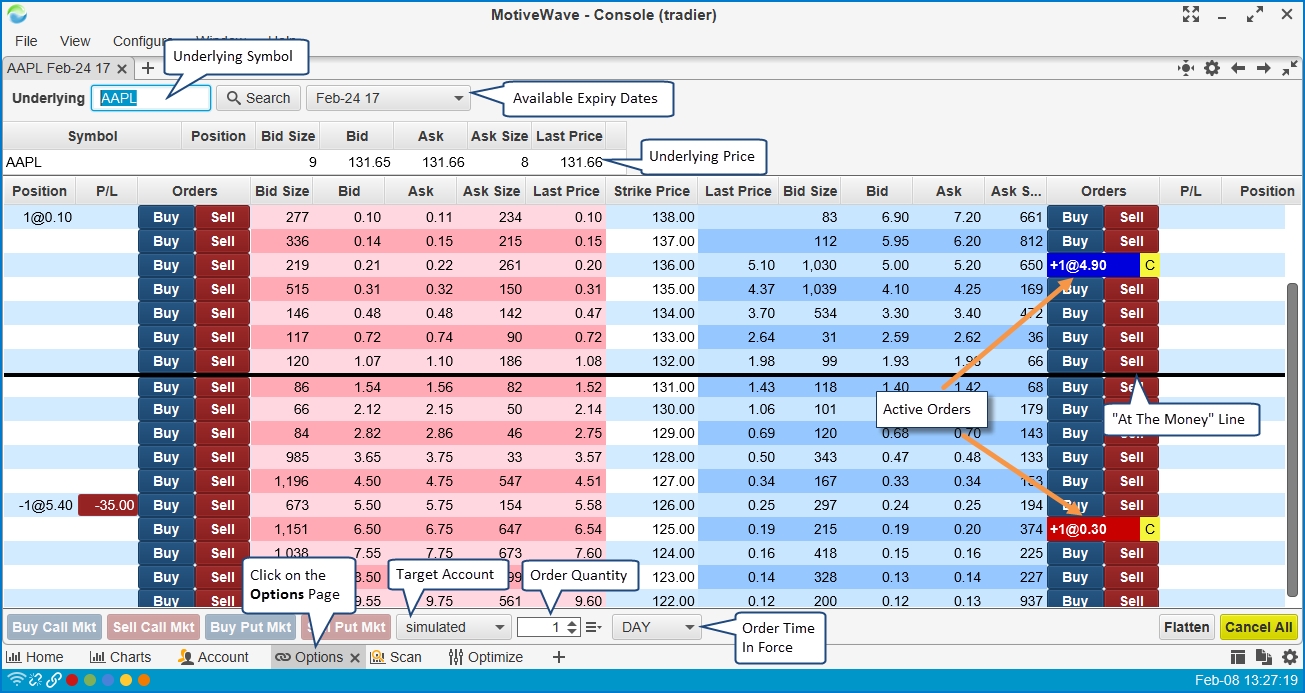Click the Buy Call Mkt button
This screenshot has width=1305, height=693.
click(x=54, y=627)
